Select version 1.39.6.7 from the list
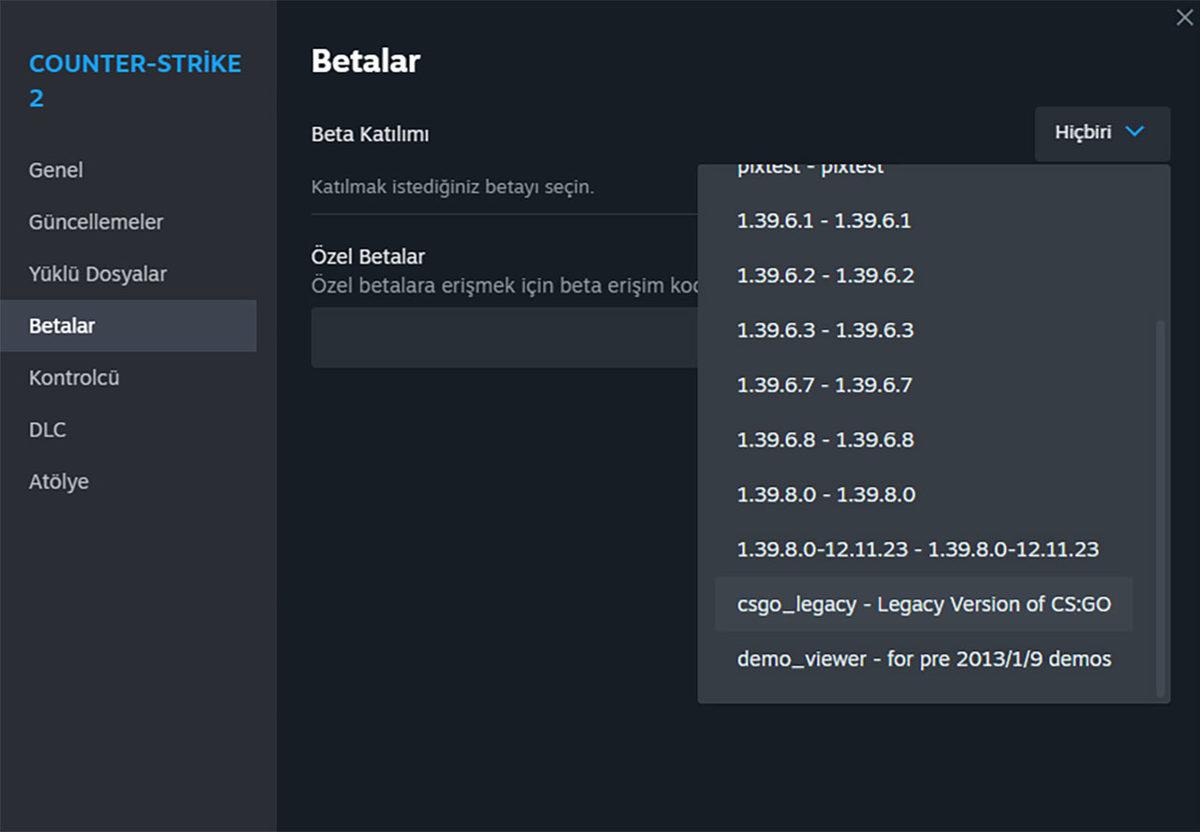The image size is (1200, 832). pyautogui.click(x=825, y=385)
